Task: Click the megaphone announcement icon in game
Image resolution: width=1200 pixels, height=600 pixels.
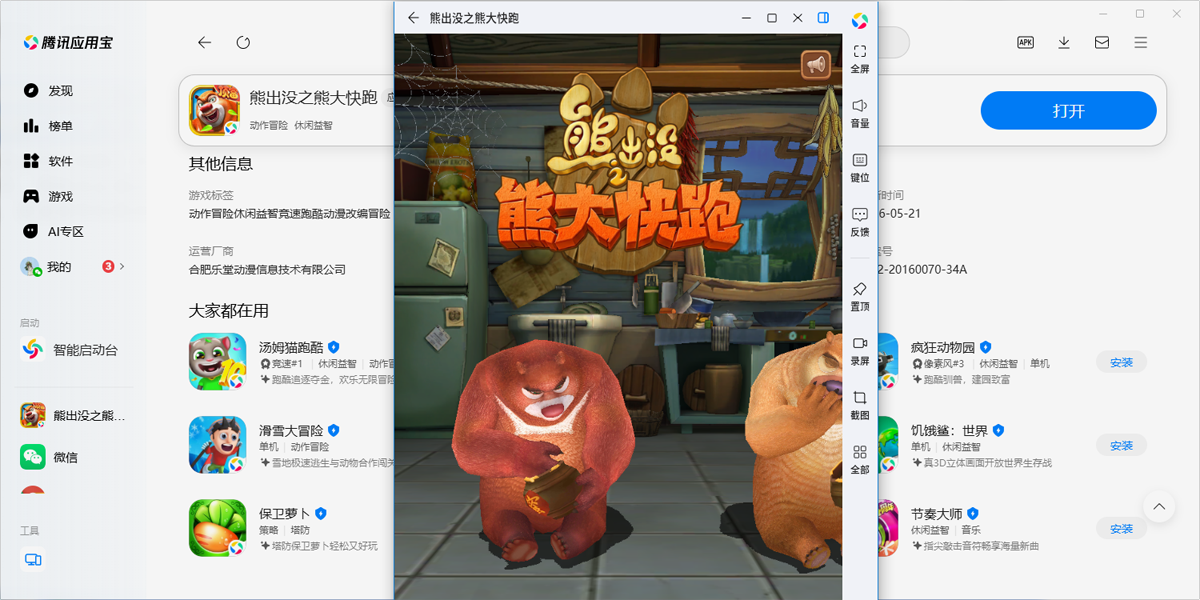Action: click(x=816, y=64)
